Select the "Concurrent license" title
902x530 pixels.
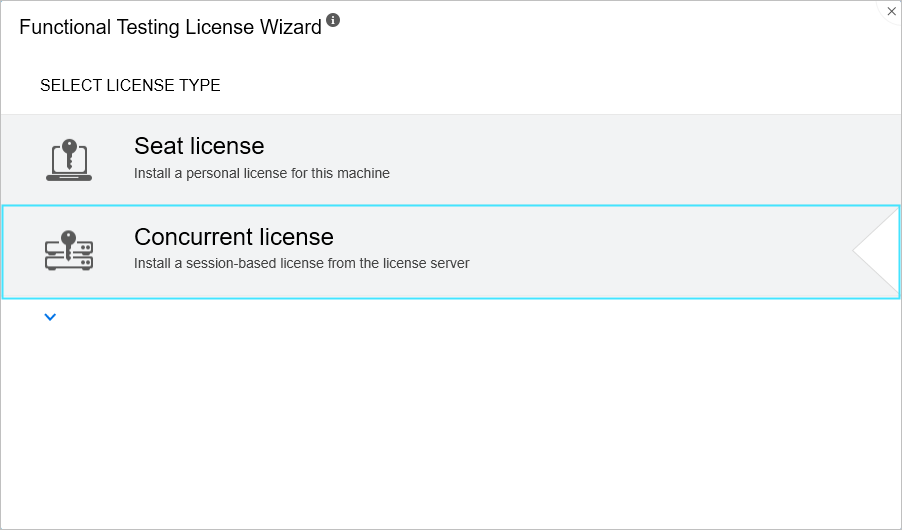pos(234,237)
